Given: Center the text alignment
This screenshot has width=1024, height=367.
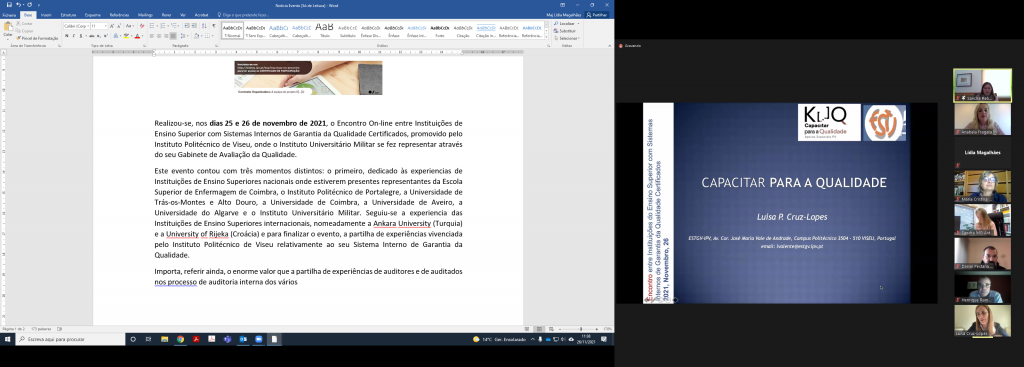Looking at the screenshot, I should click(x=159, y=36).
